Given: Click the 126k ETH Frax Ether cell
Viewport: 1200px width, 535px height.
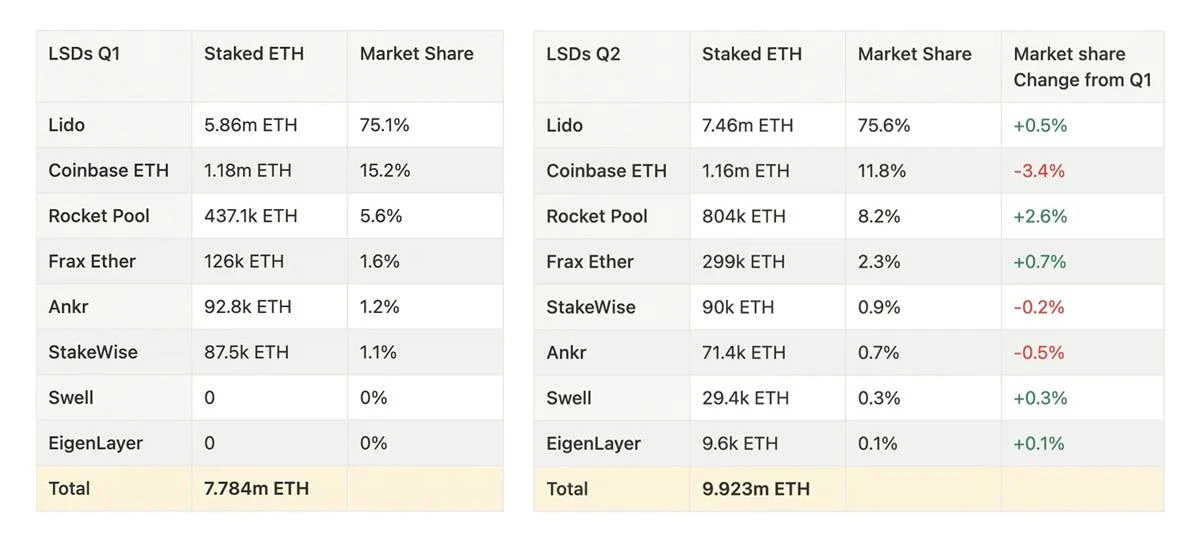Looking at the screenshot, I should pos(244,262).
